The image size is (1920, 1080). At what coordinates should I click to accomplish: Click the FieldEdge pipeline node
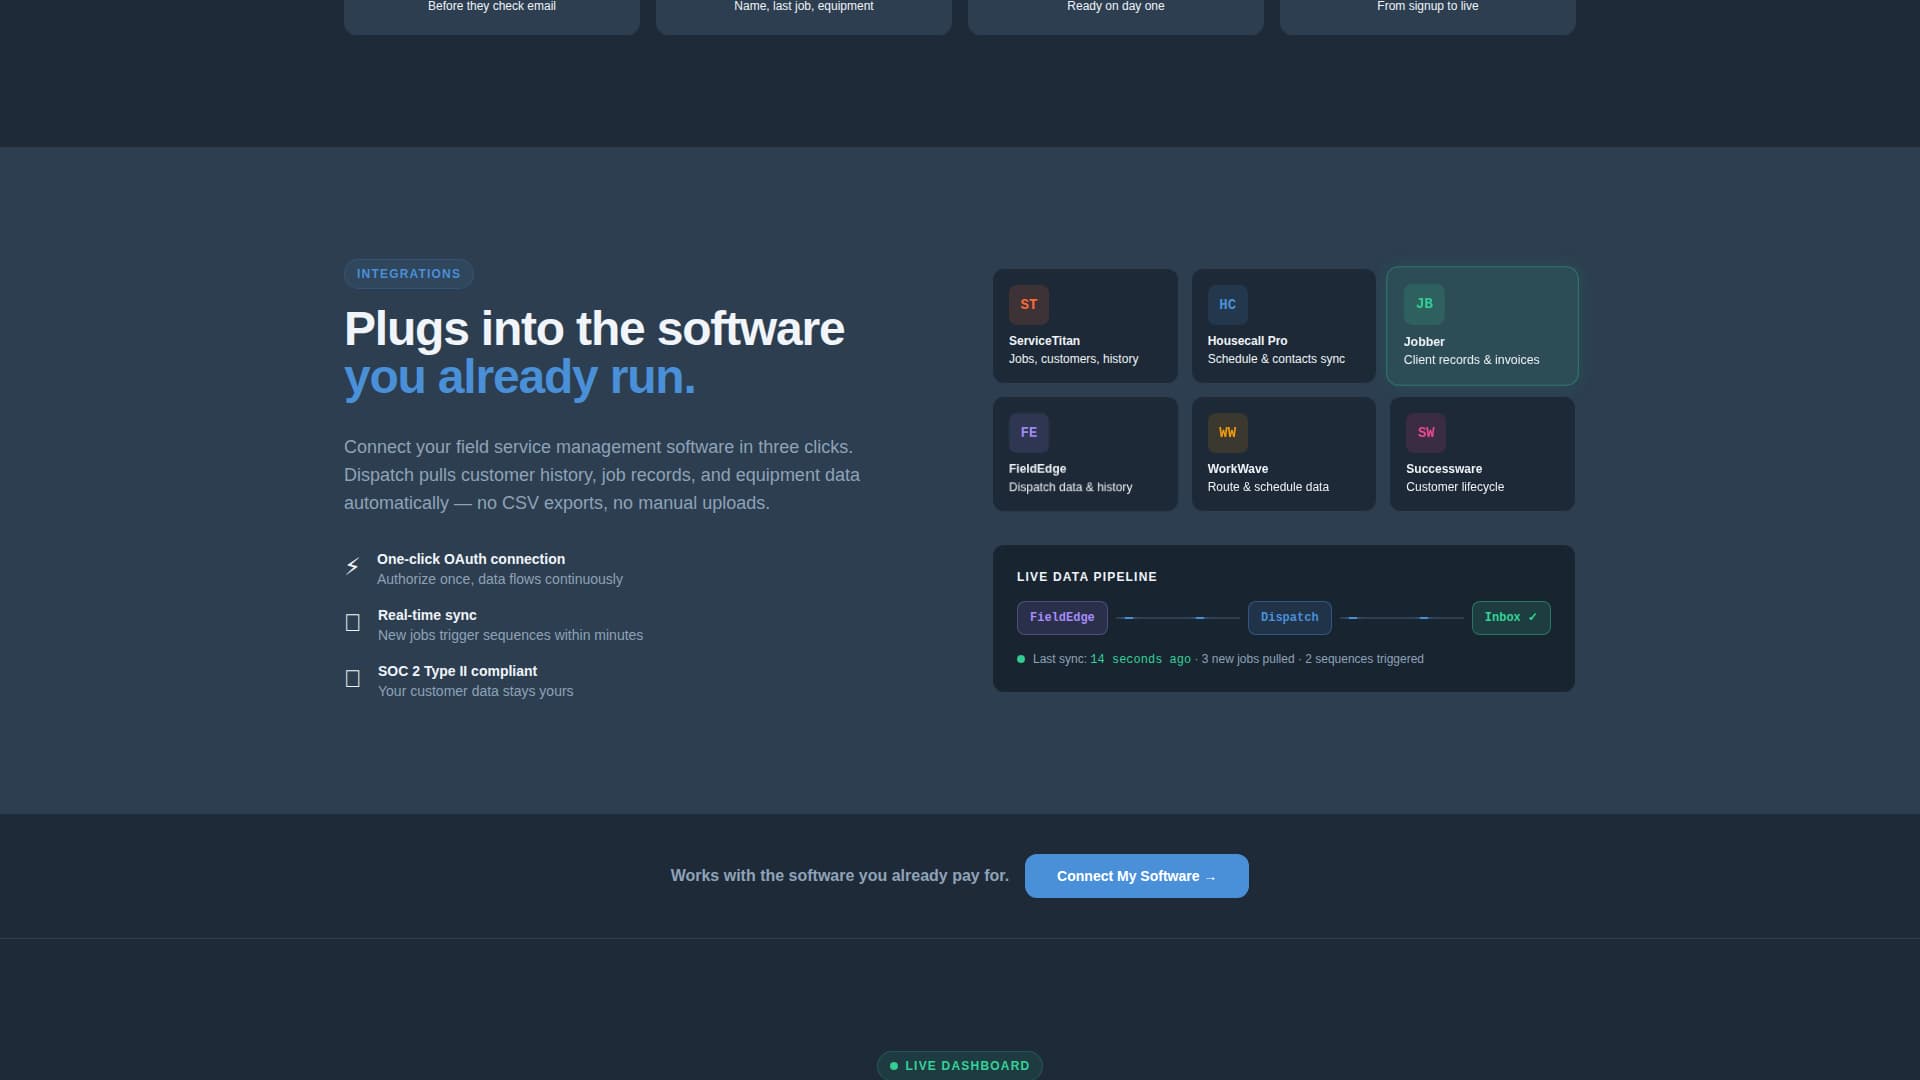[x=1062, y=618]
